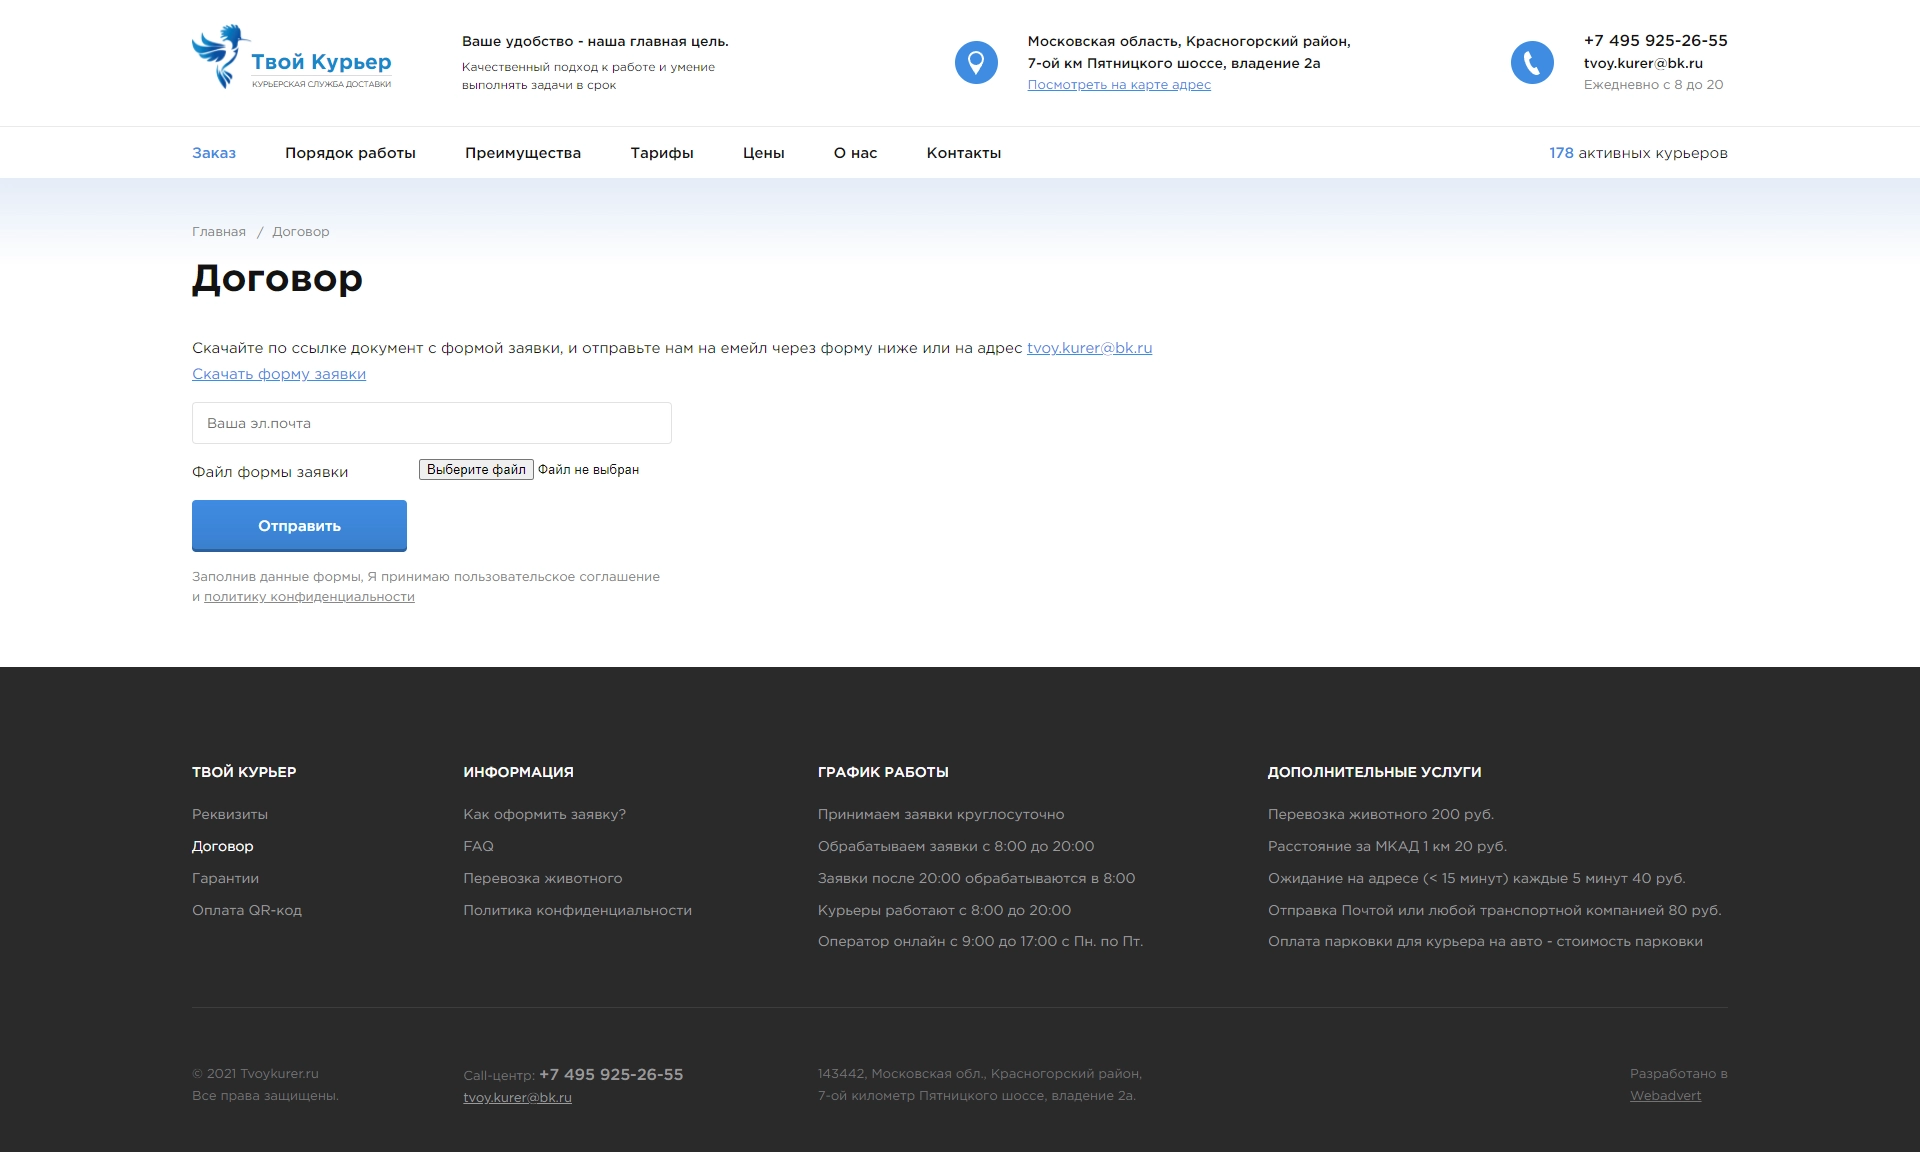Screen dimensions: 1920x1152
Task: Go to Преимущества section
Action: pos(523,153)
